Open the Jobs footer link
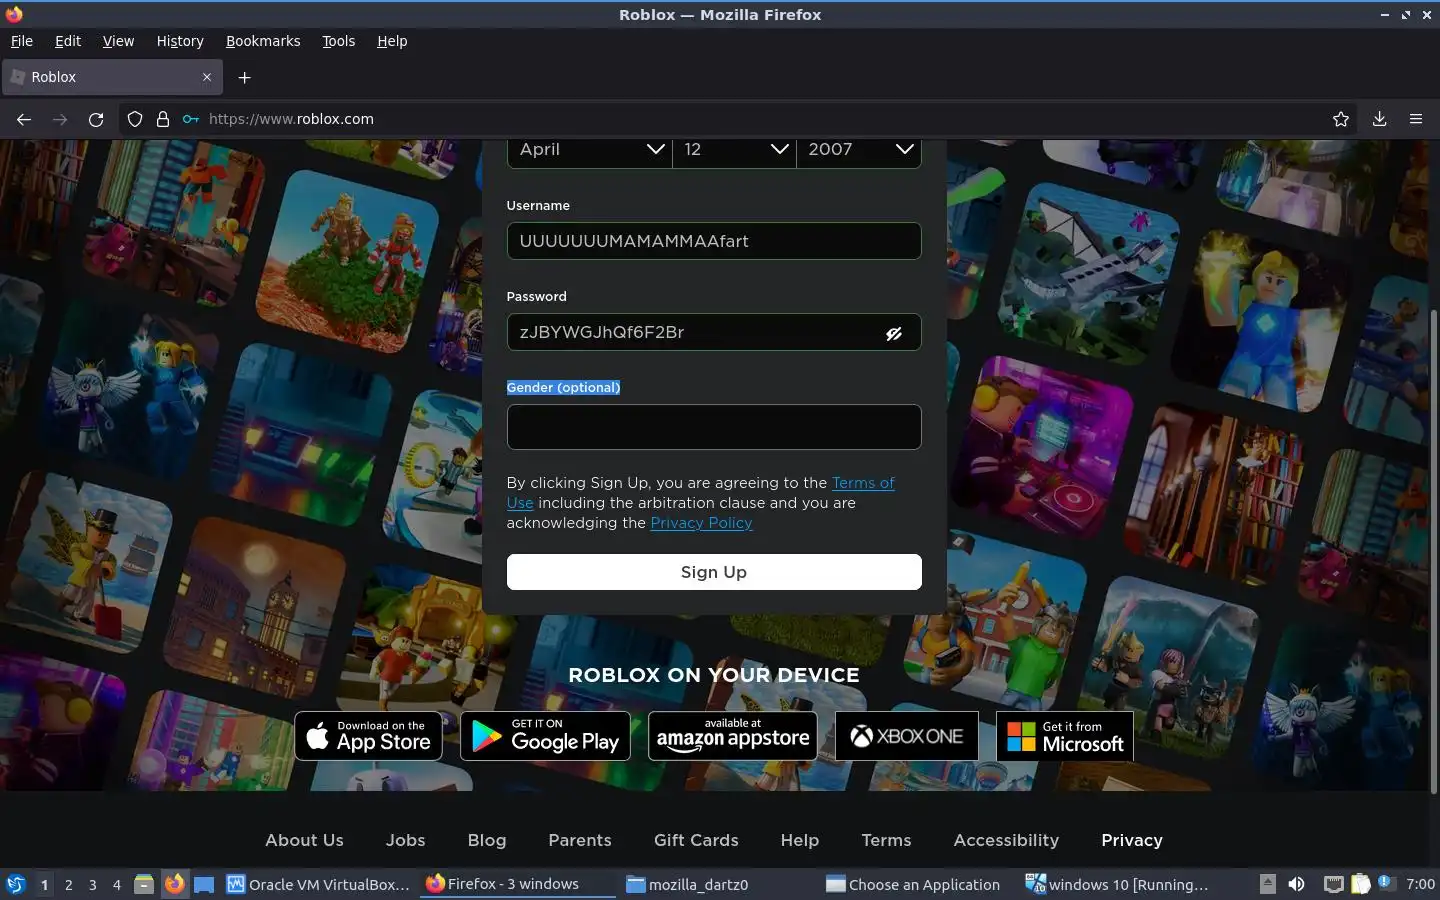The height and width of the screenshot is (900, 1440). tap(406, 840)
